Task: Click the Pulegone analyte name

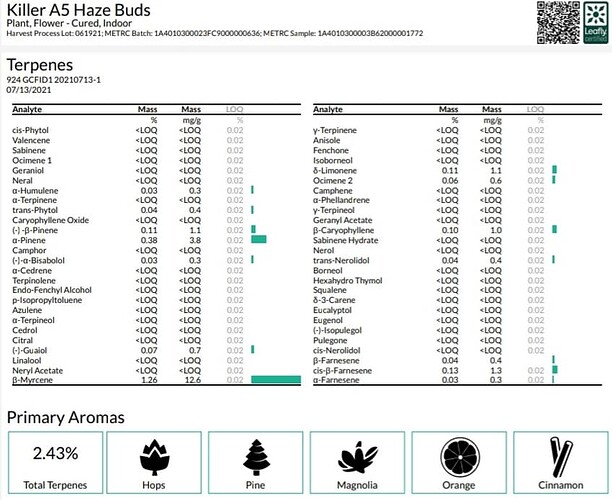Action: click(x=330, y=340)
